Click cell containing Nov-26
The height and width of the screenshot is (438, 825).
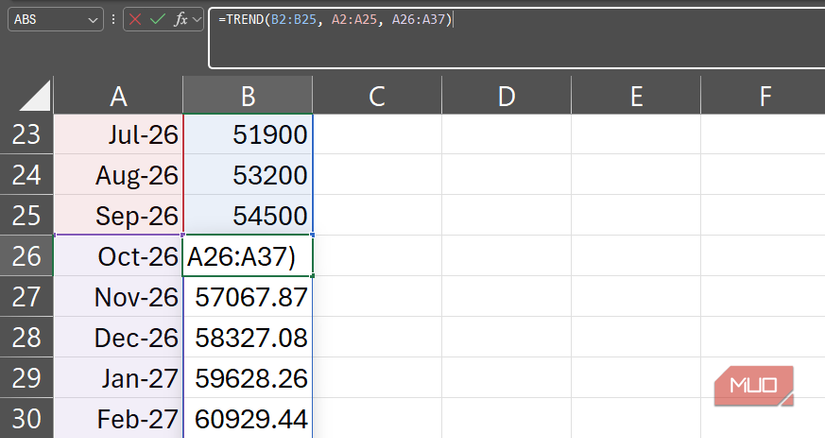click(118, 296)
